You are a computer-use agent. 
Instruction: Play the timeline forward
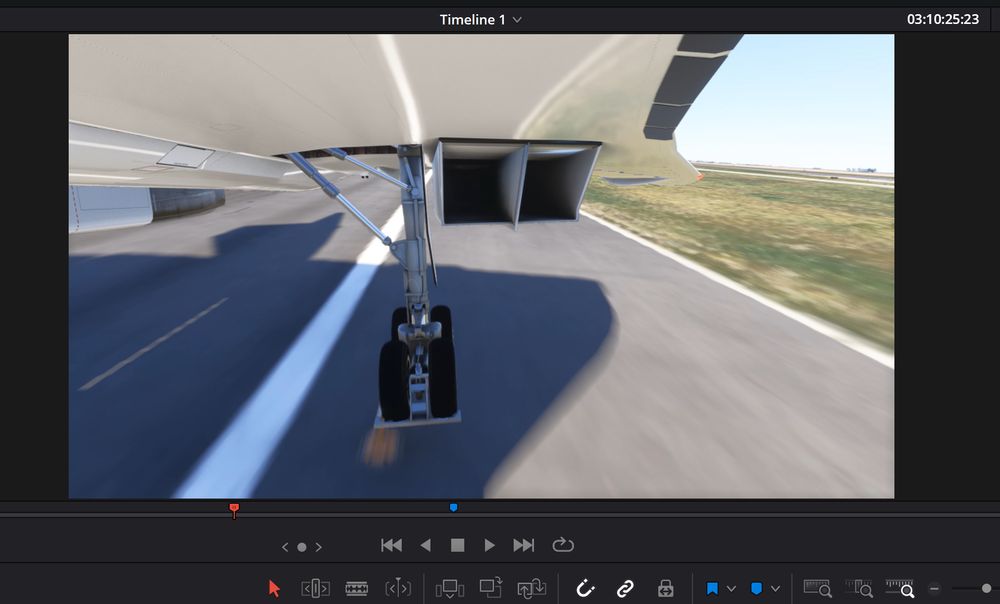pos(489,545)
